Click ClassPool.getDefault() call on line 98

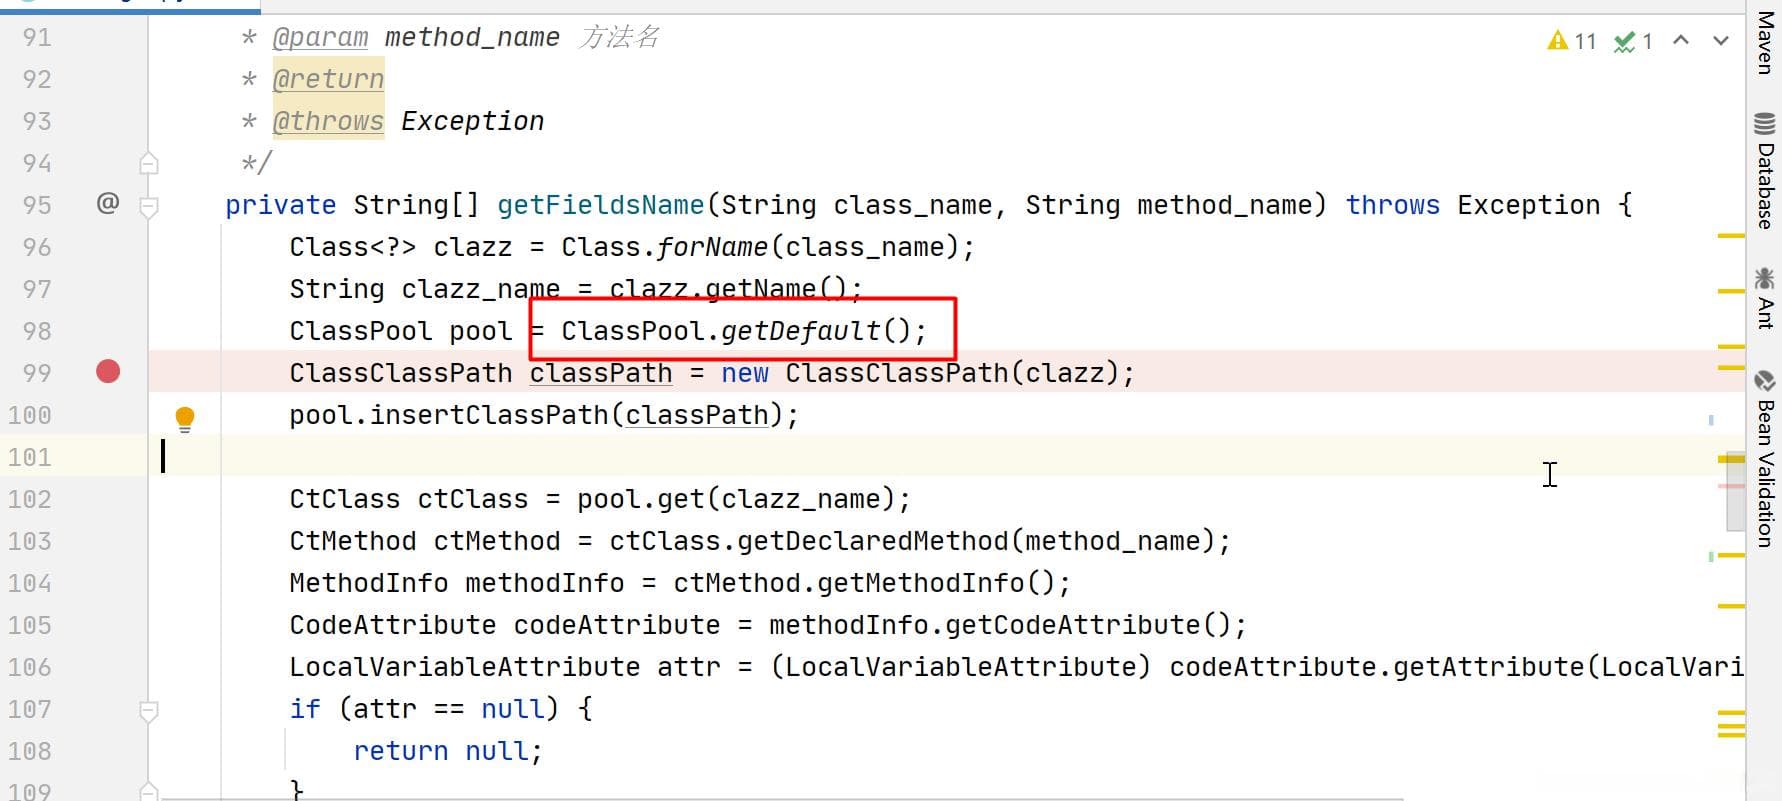[x=744, y=331]
